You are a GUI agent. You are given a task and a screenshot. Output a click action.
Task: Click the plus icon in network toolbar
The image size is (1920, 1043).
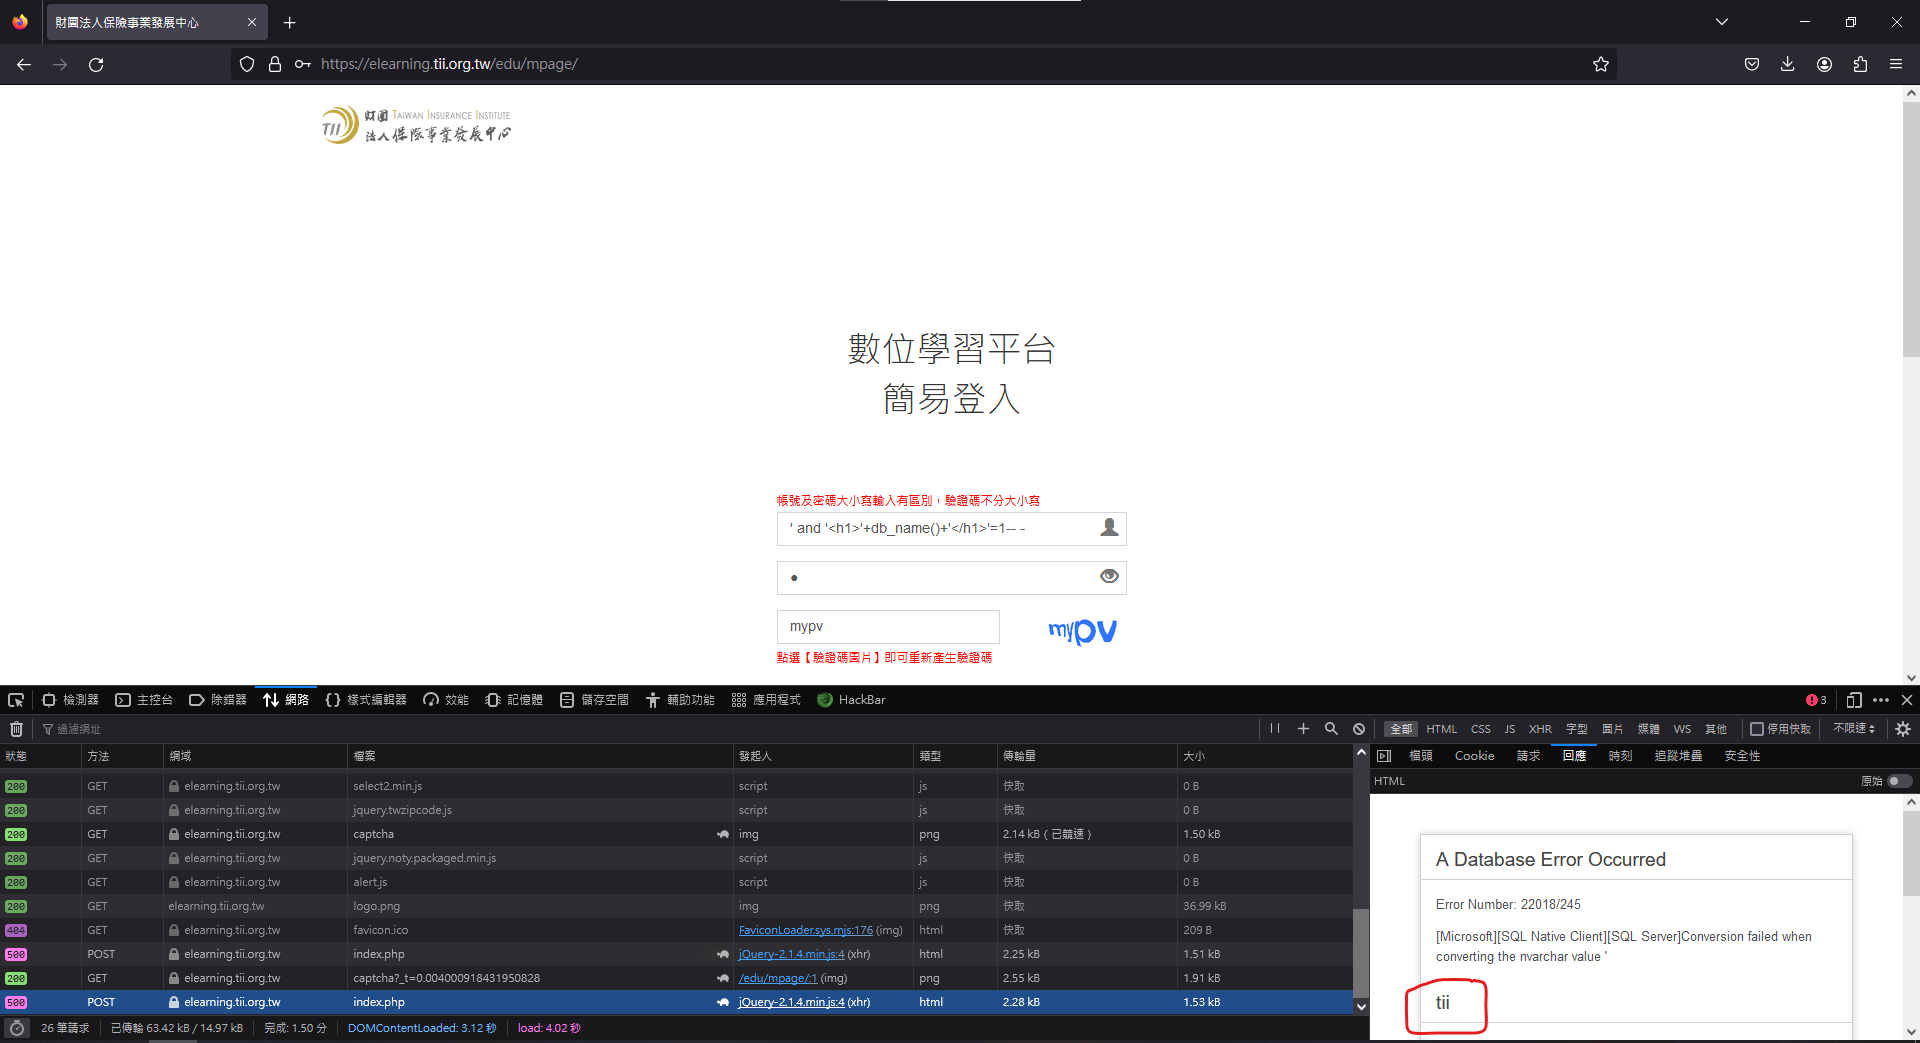pos(1303,729)
